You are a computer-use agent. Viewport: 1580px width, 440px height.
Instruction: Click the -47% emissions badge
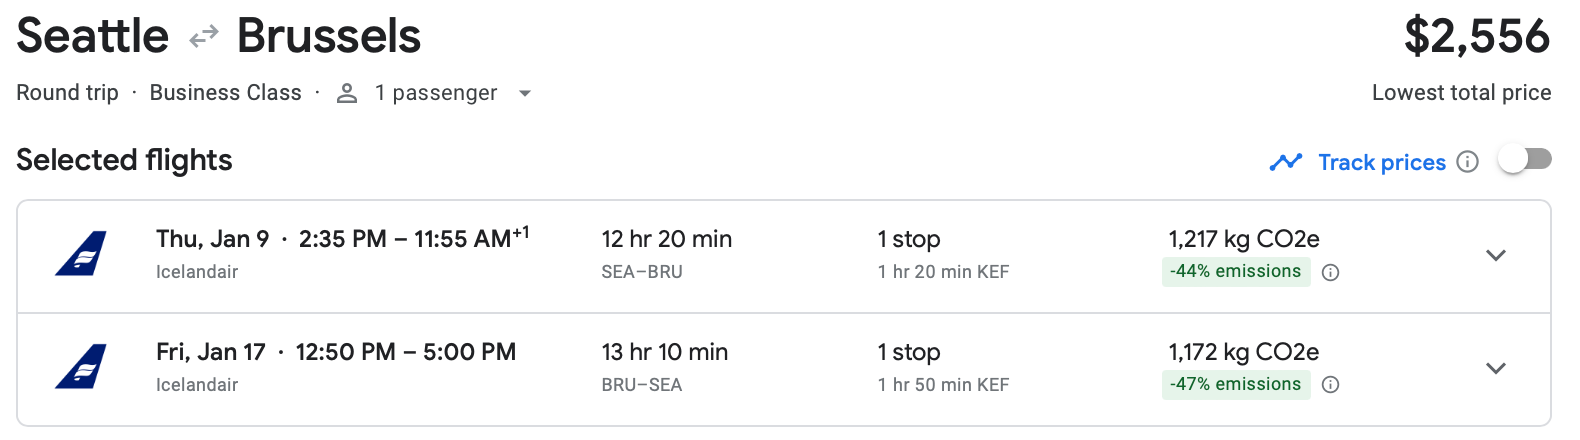point(1235,385)
